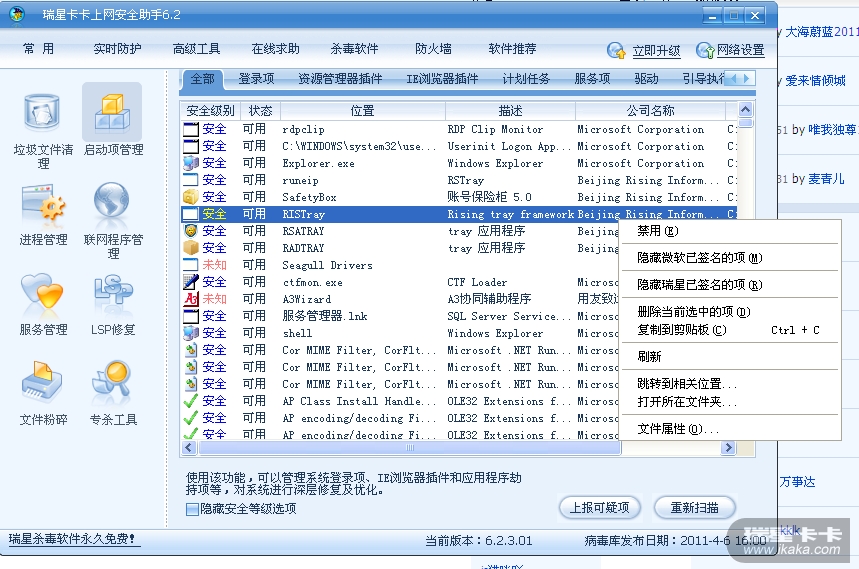This screenshot has height=569, width=859.
Task: Open the 杀毒软件 menu tab
Action: click(x=354, y=49)
